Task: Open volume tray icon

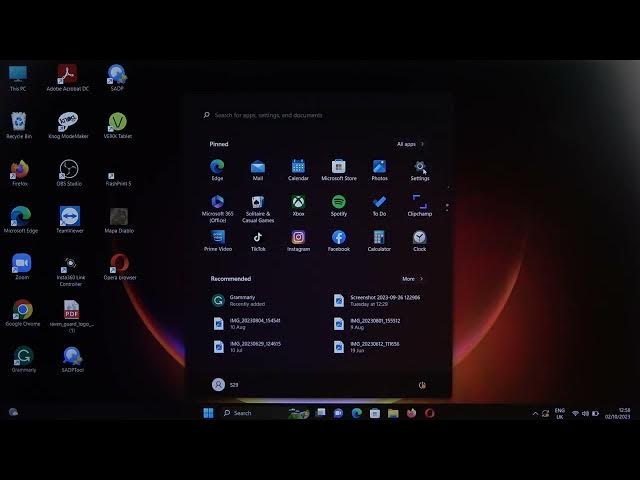Action: 585,413
